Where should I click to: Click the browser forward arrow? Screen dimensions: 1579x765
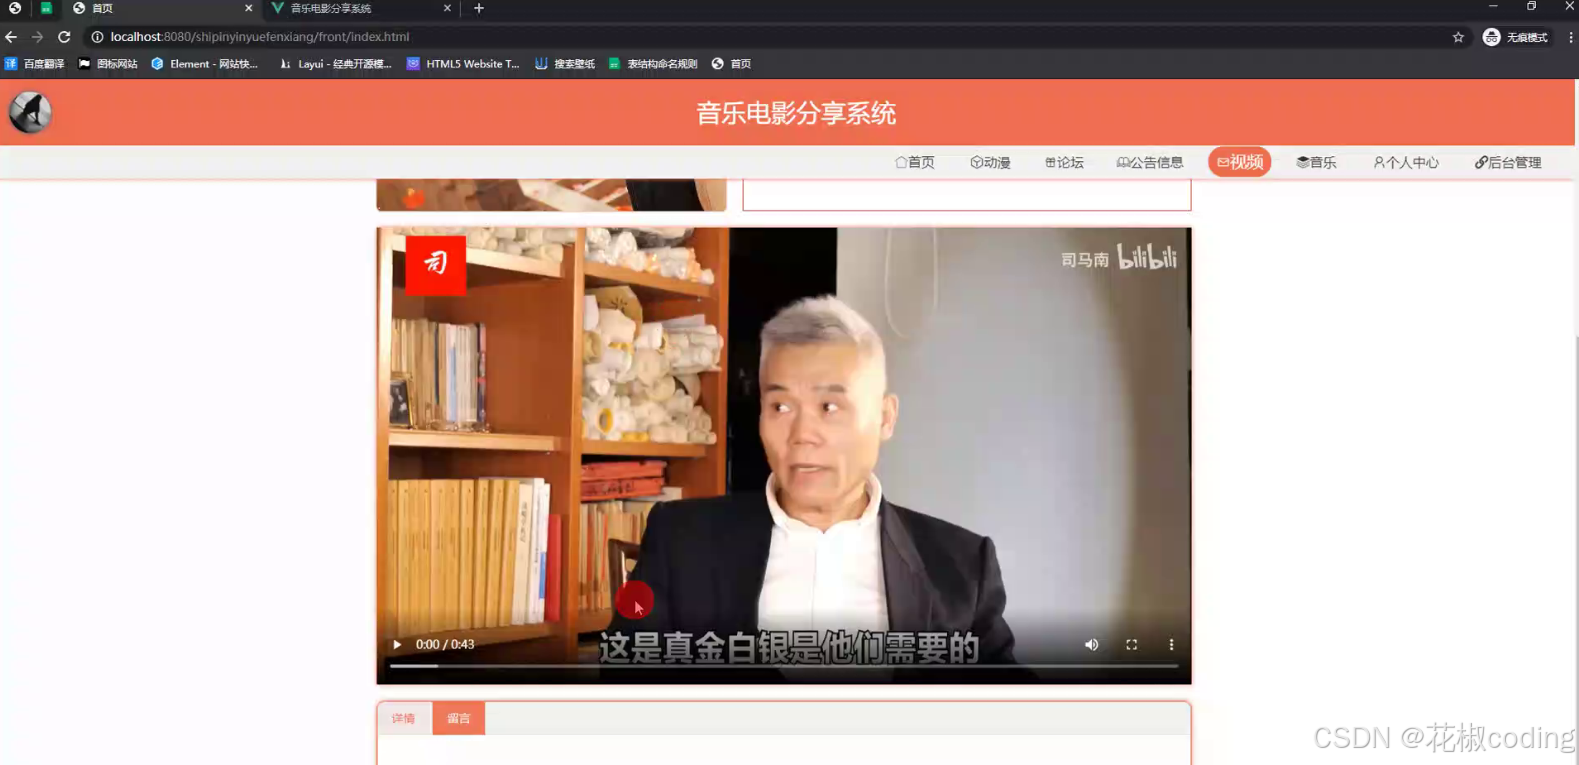click(x=37, y=37)
